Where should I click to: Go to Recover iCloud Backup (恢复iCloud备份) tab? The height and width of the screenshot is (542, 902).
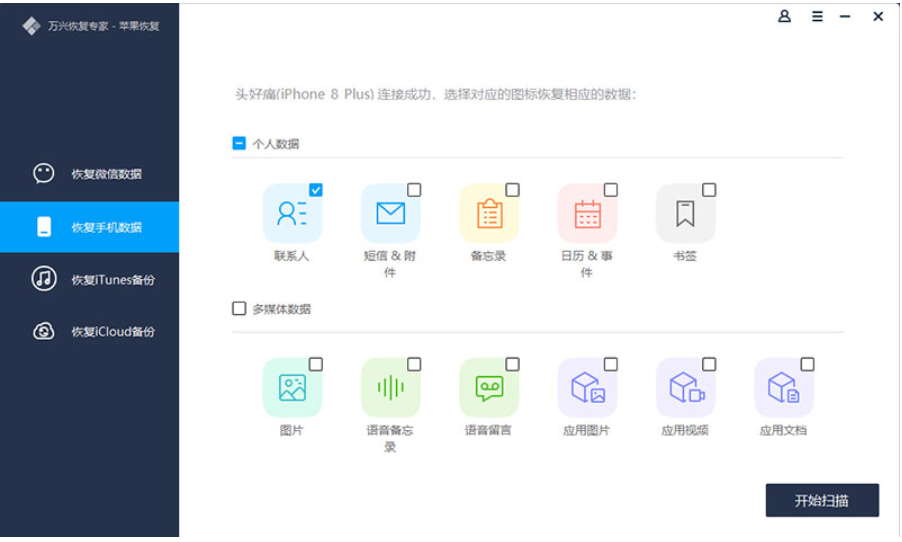pyautogui.click(x=90, y=332)
